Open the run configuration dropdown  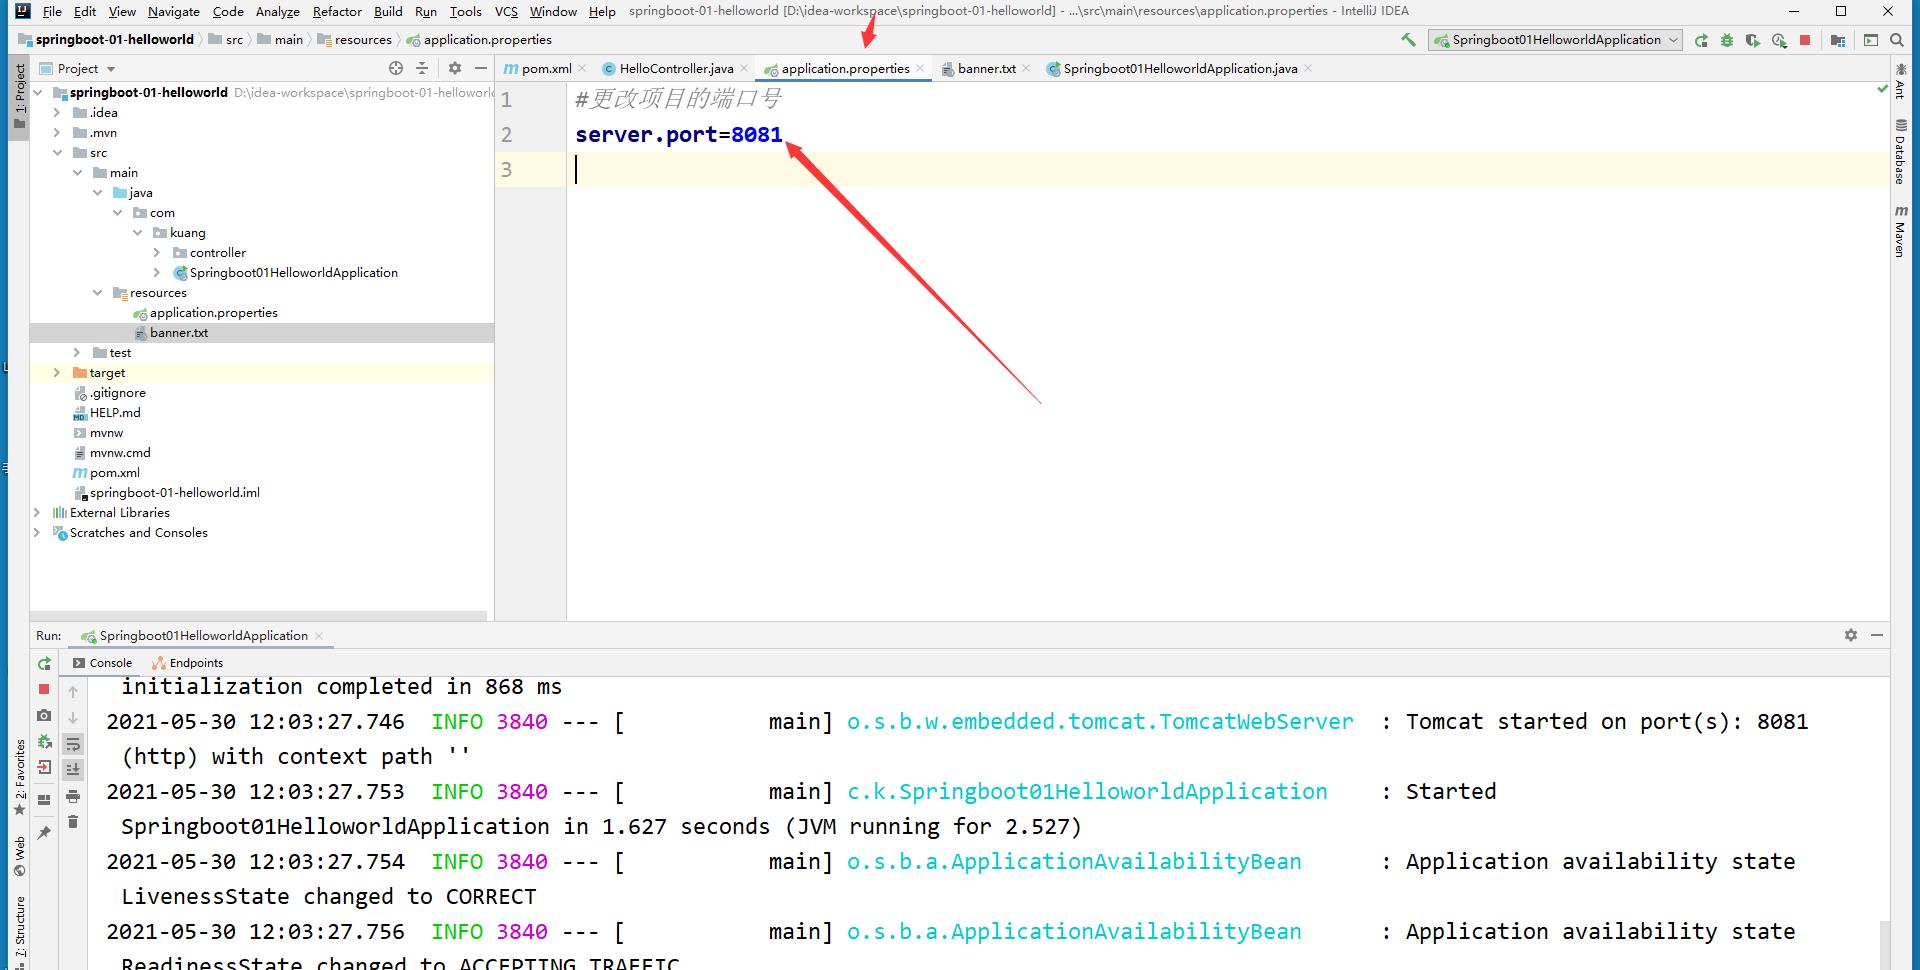tap(1556, 40)
